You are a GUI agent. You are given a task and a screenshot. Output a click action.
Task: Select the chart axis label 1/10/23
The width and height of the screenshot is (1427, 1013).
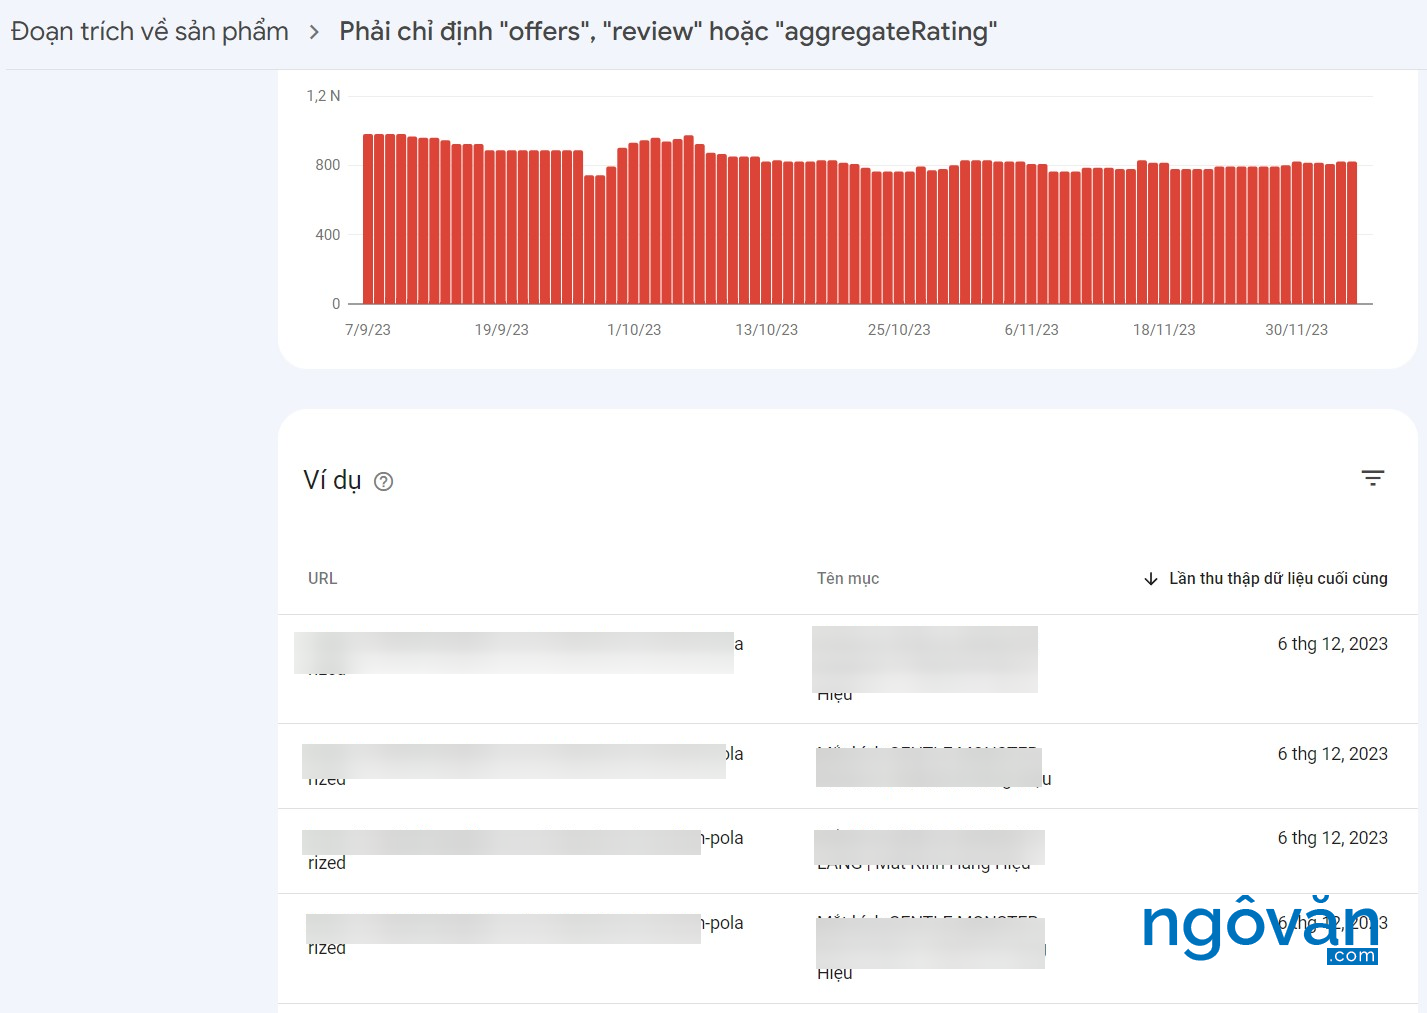pyautogui.click(x=634, y=330)
